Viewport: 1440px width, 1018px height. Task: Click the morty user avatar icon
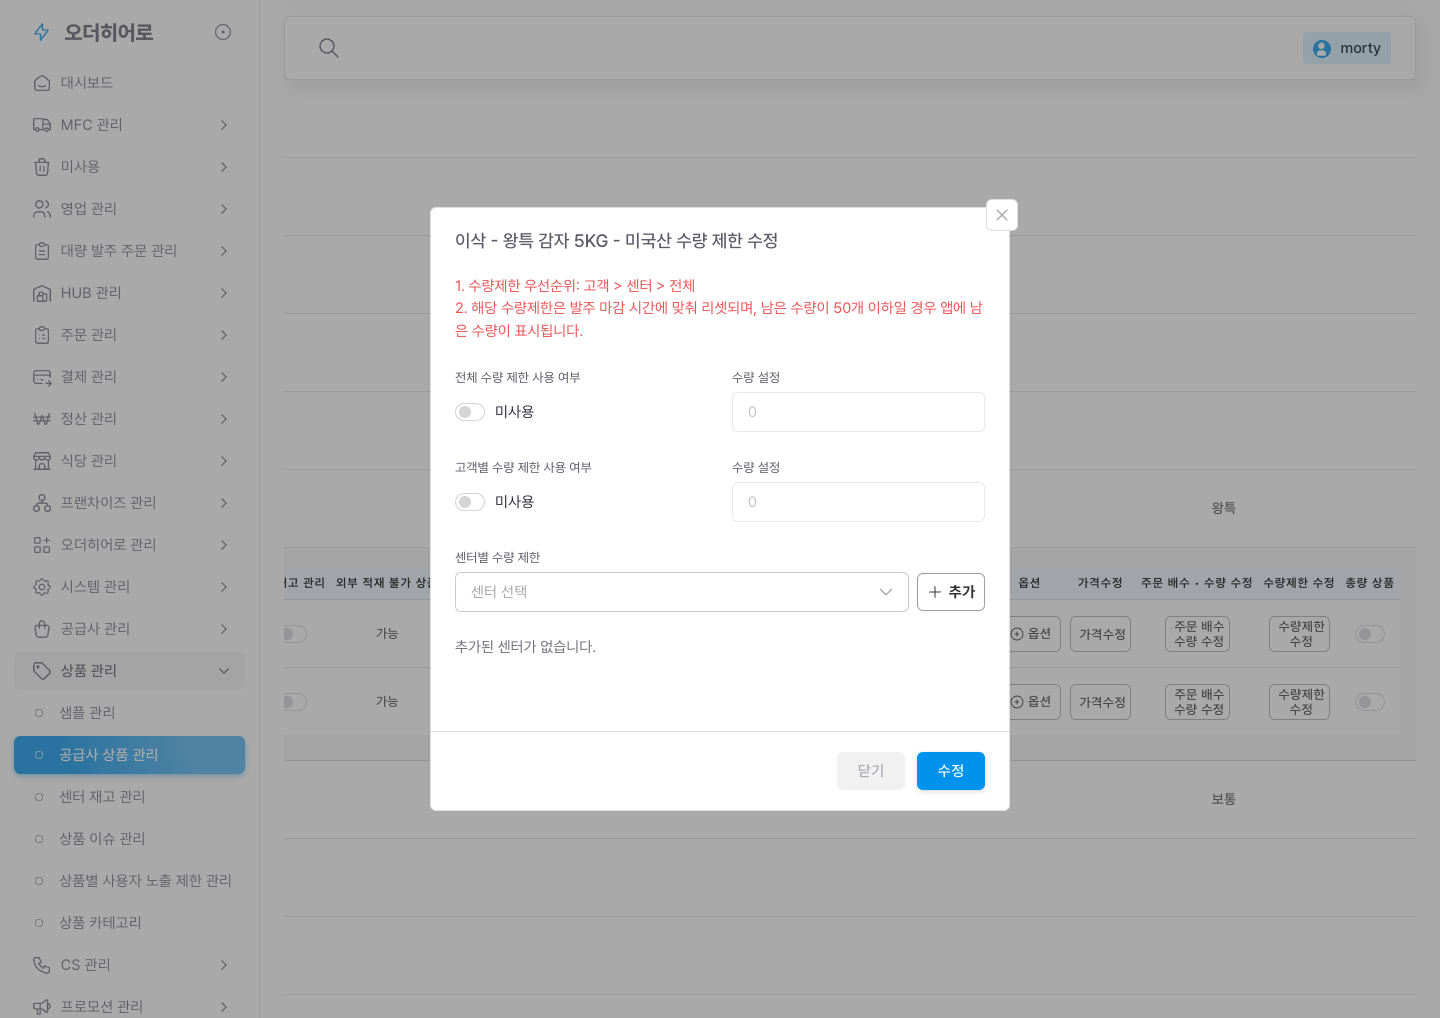[x=1322, y=48]
